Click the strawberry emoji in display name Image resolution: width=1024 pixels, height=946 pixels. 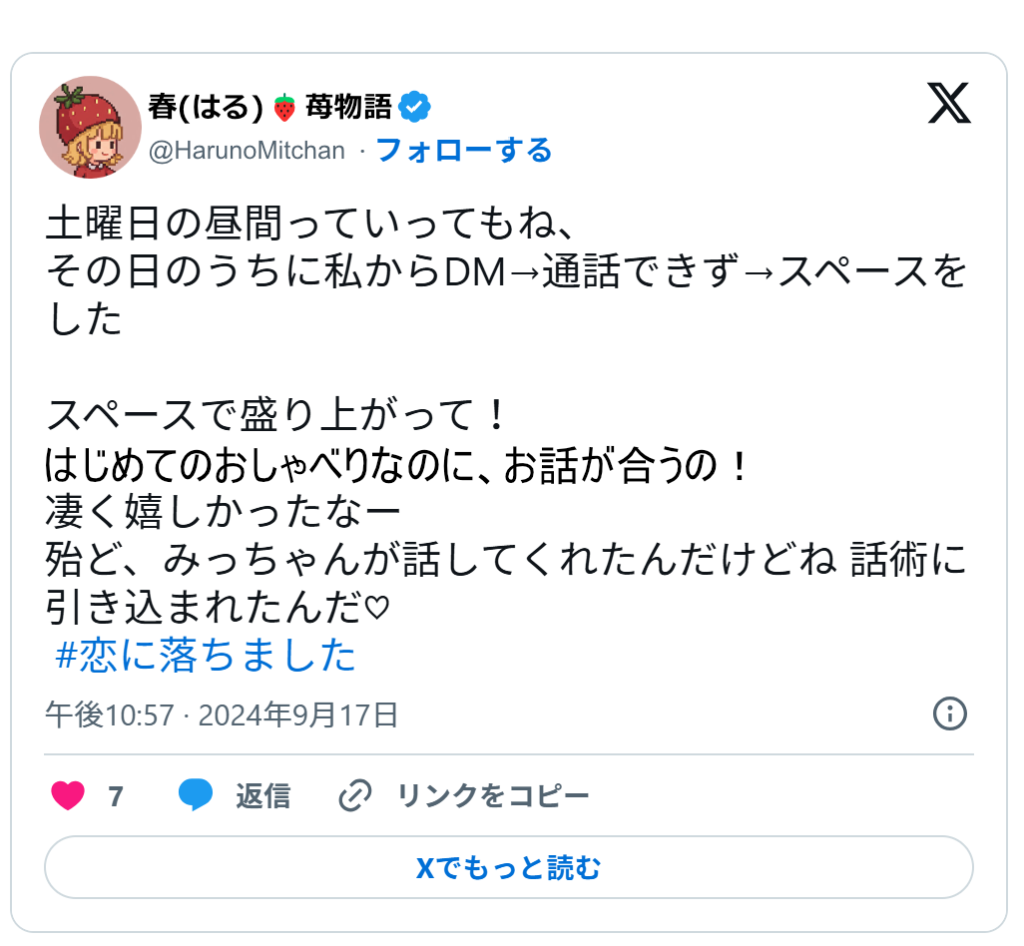click(x=284, y=108)
